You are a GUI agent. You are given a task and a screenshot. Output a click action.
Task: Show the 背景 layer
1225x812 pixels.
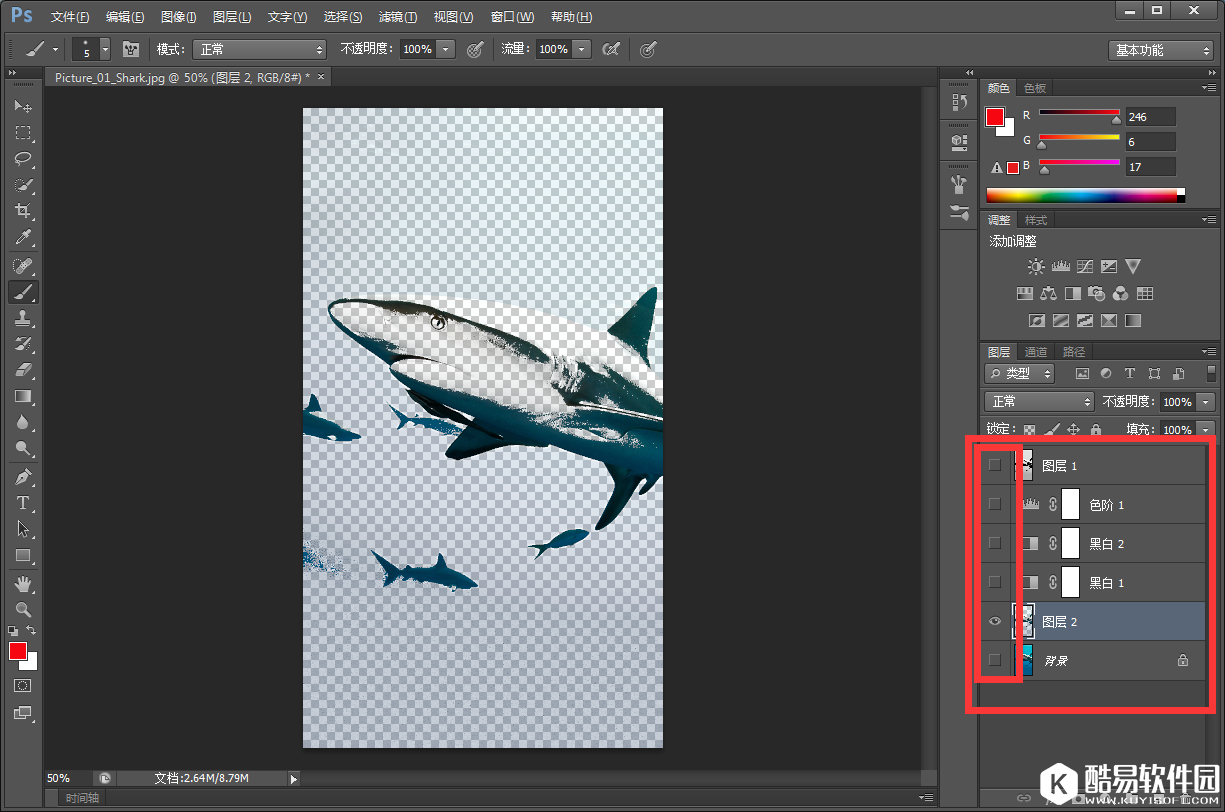[x=994, y=660]
